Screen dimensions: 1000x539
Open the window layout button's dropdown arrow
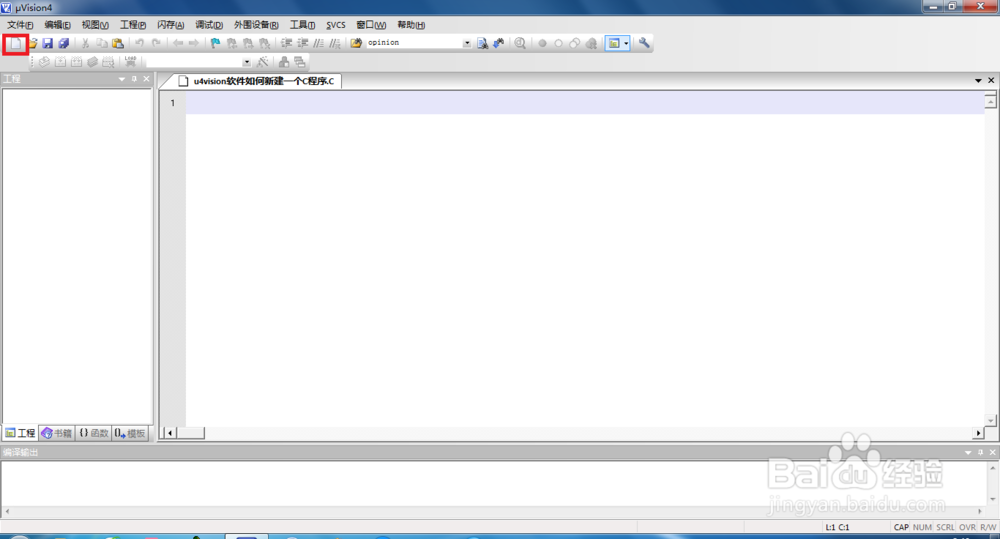(x=626, y=43)
